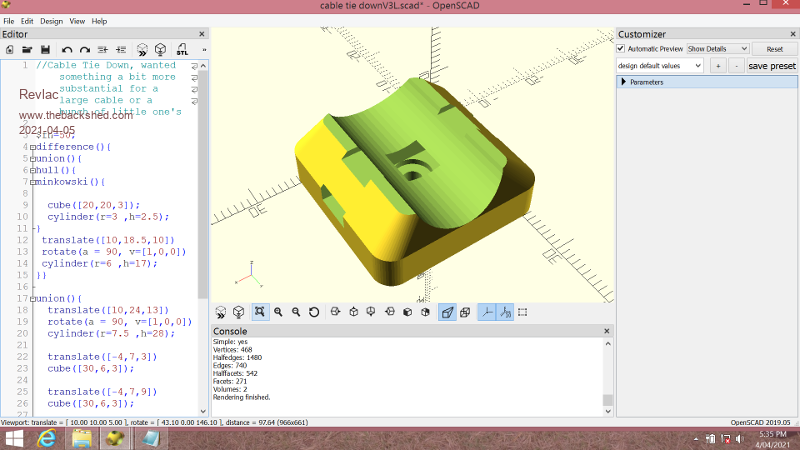Click the Undo arrow in editor toolbar
The width and height of the screenshot is (800, 450).
point(67,49)
